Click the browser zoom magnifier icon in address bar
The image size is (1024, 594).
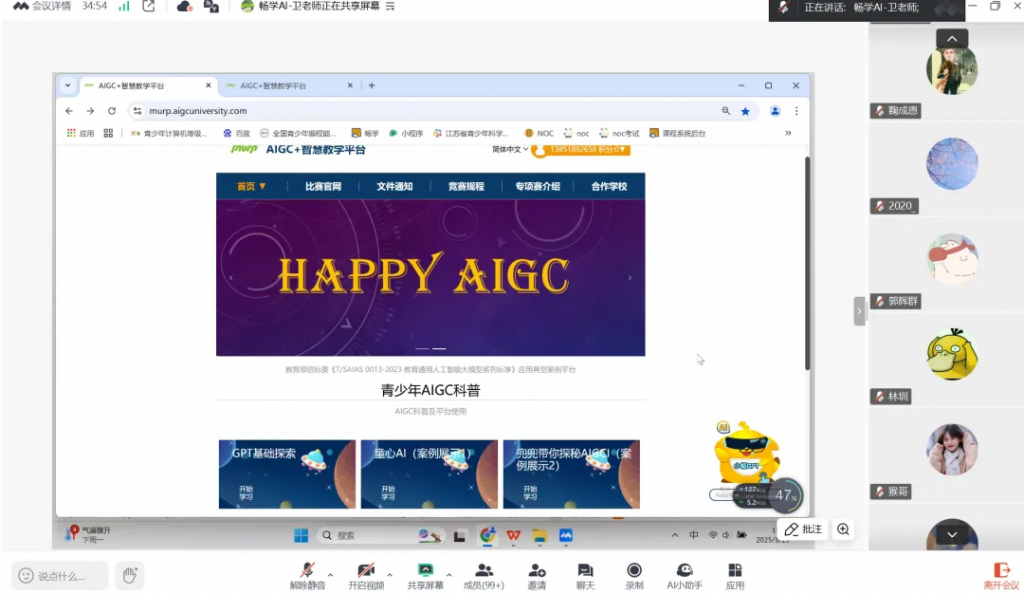pyautogui.click(x=726, y=111)
